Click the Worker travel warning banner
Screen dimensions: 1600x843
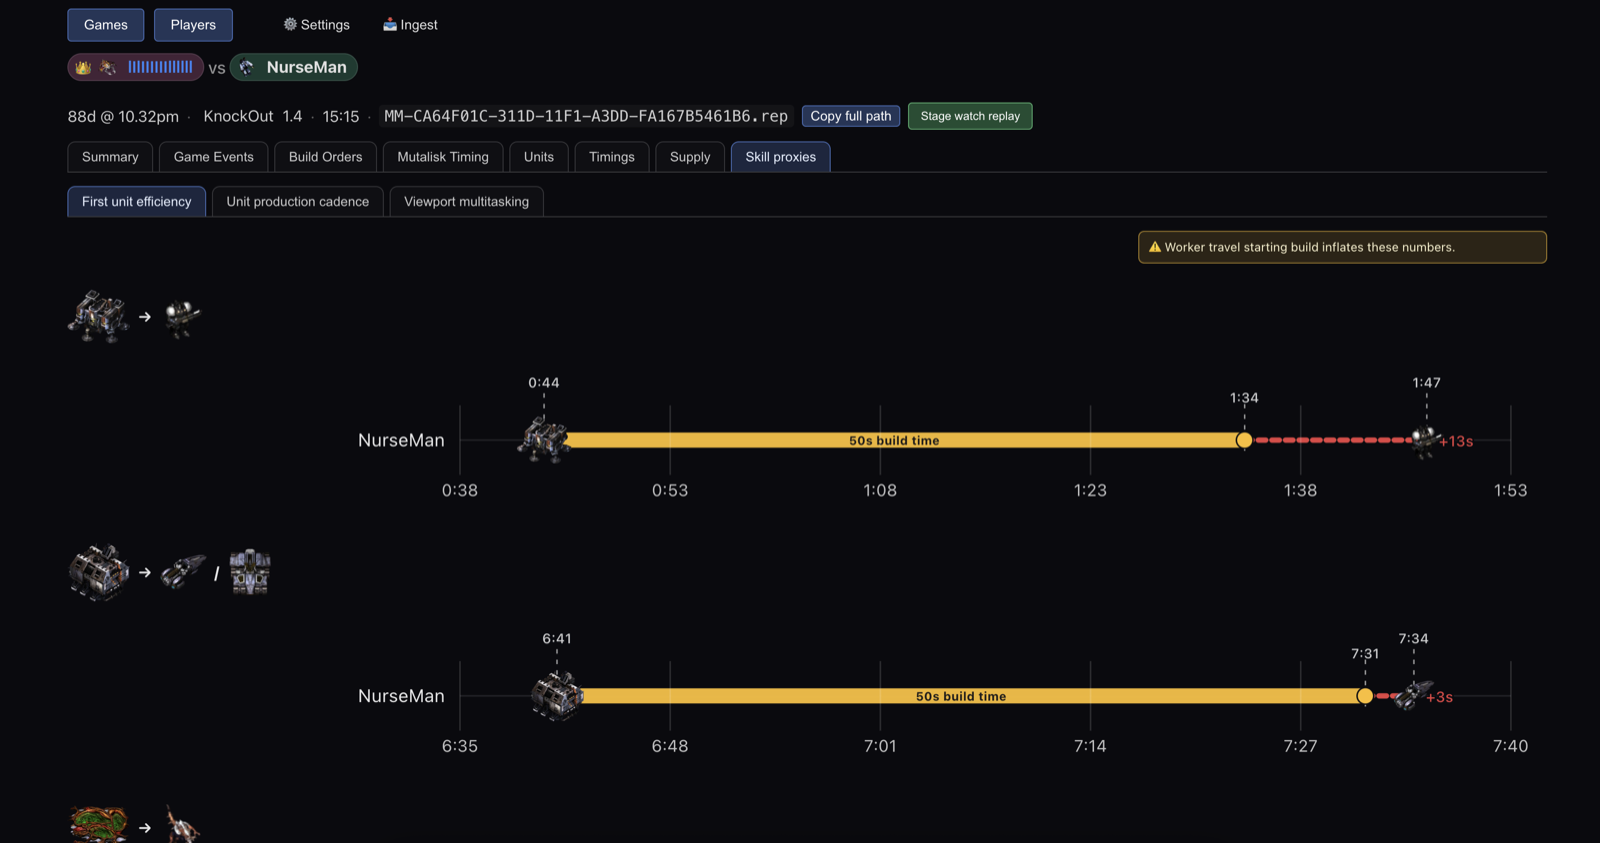1342,247
